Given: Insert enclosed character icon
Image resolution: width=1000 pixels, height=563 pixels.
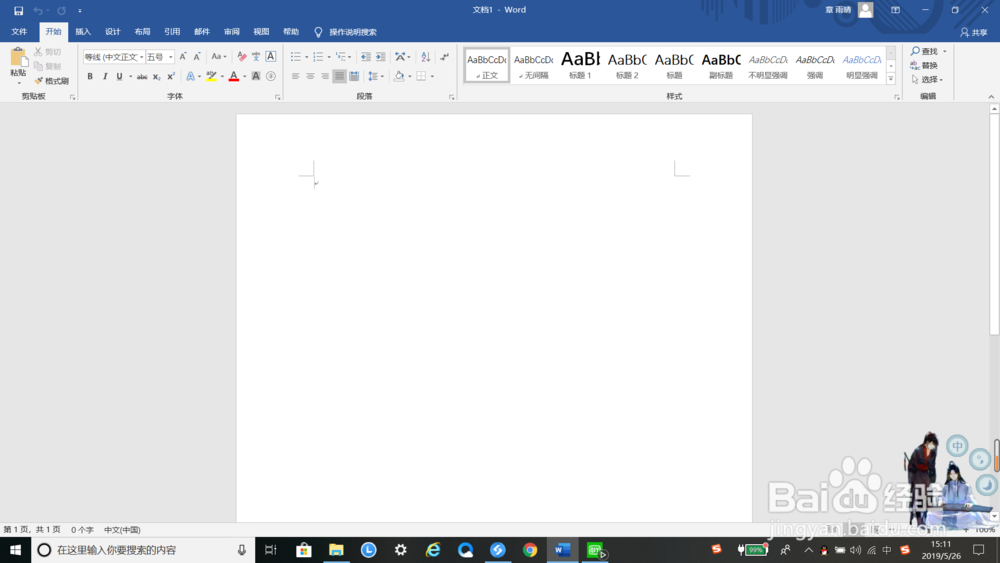Looking at the screenshot, I should 270,77.
